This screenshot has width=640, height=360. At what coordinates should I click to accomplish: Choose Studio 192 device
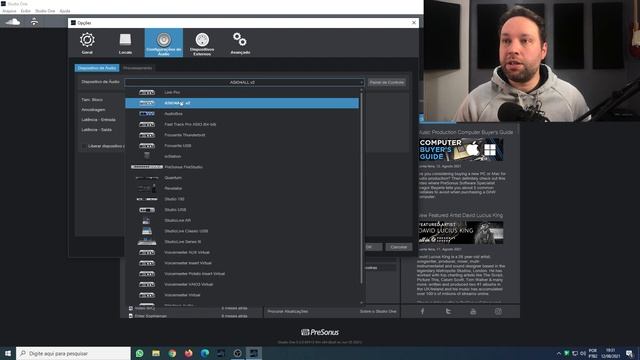point(242,199)
